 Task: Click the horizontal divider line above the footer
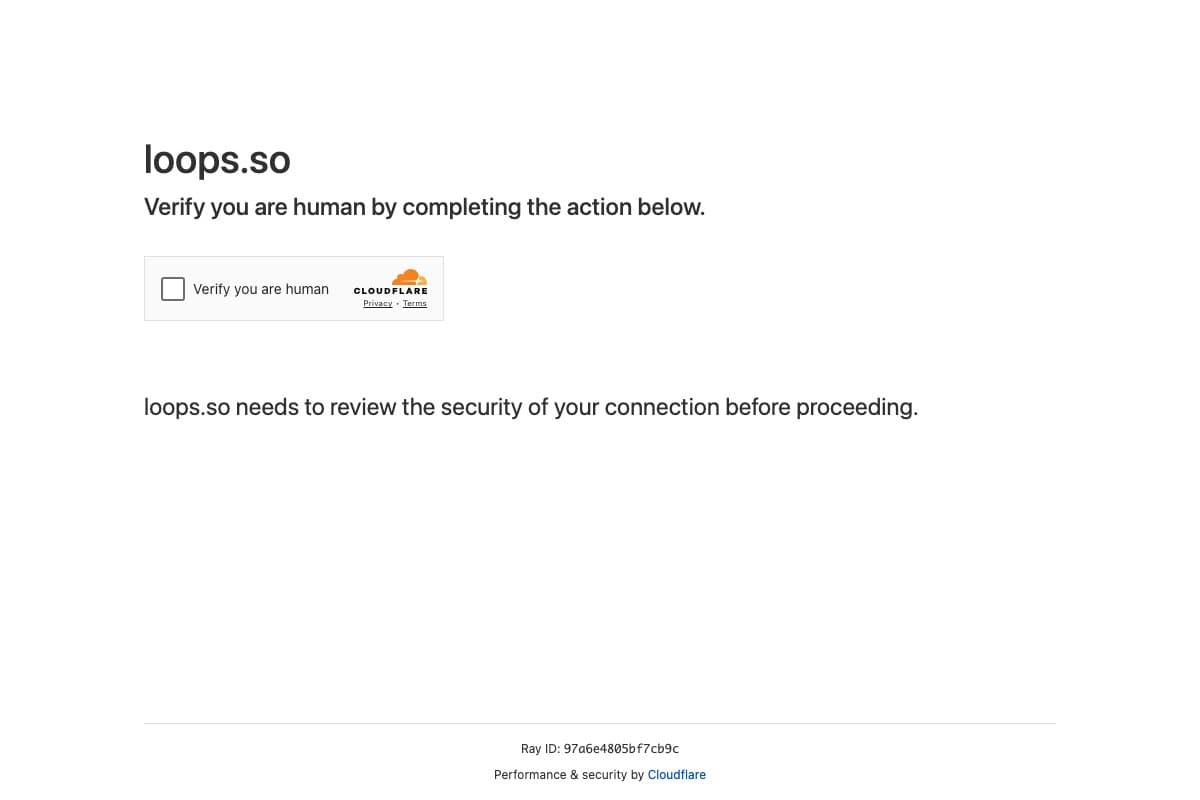600,723
